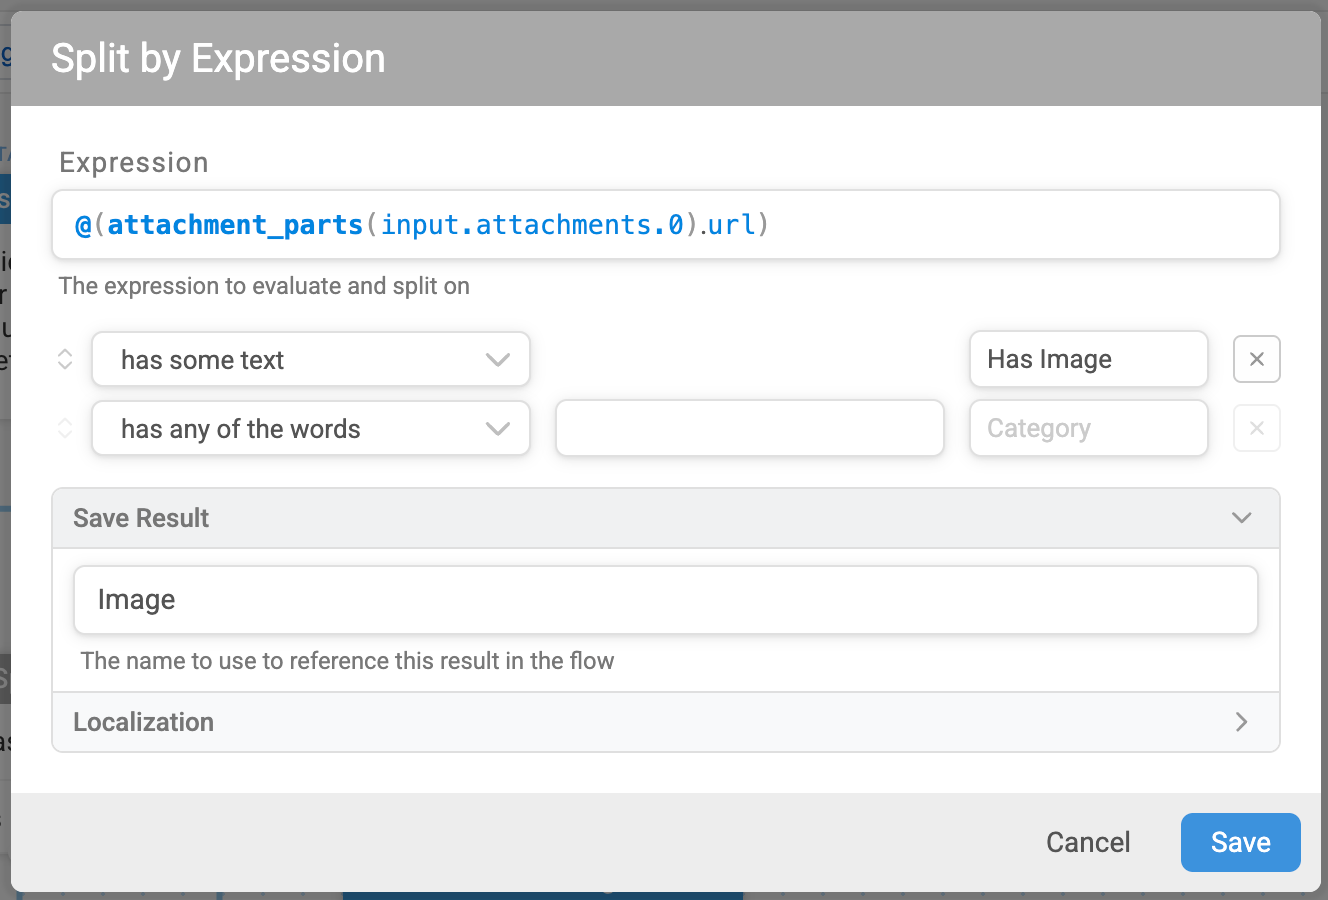The width and height of the screenshot is (1328, 900).
Task: Grab the reorder handle beside 'has some text'
Action: [65, 359]
